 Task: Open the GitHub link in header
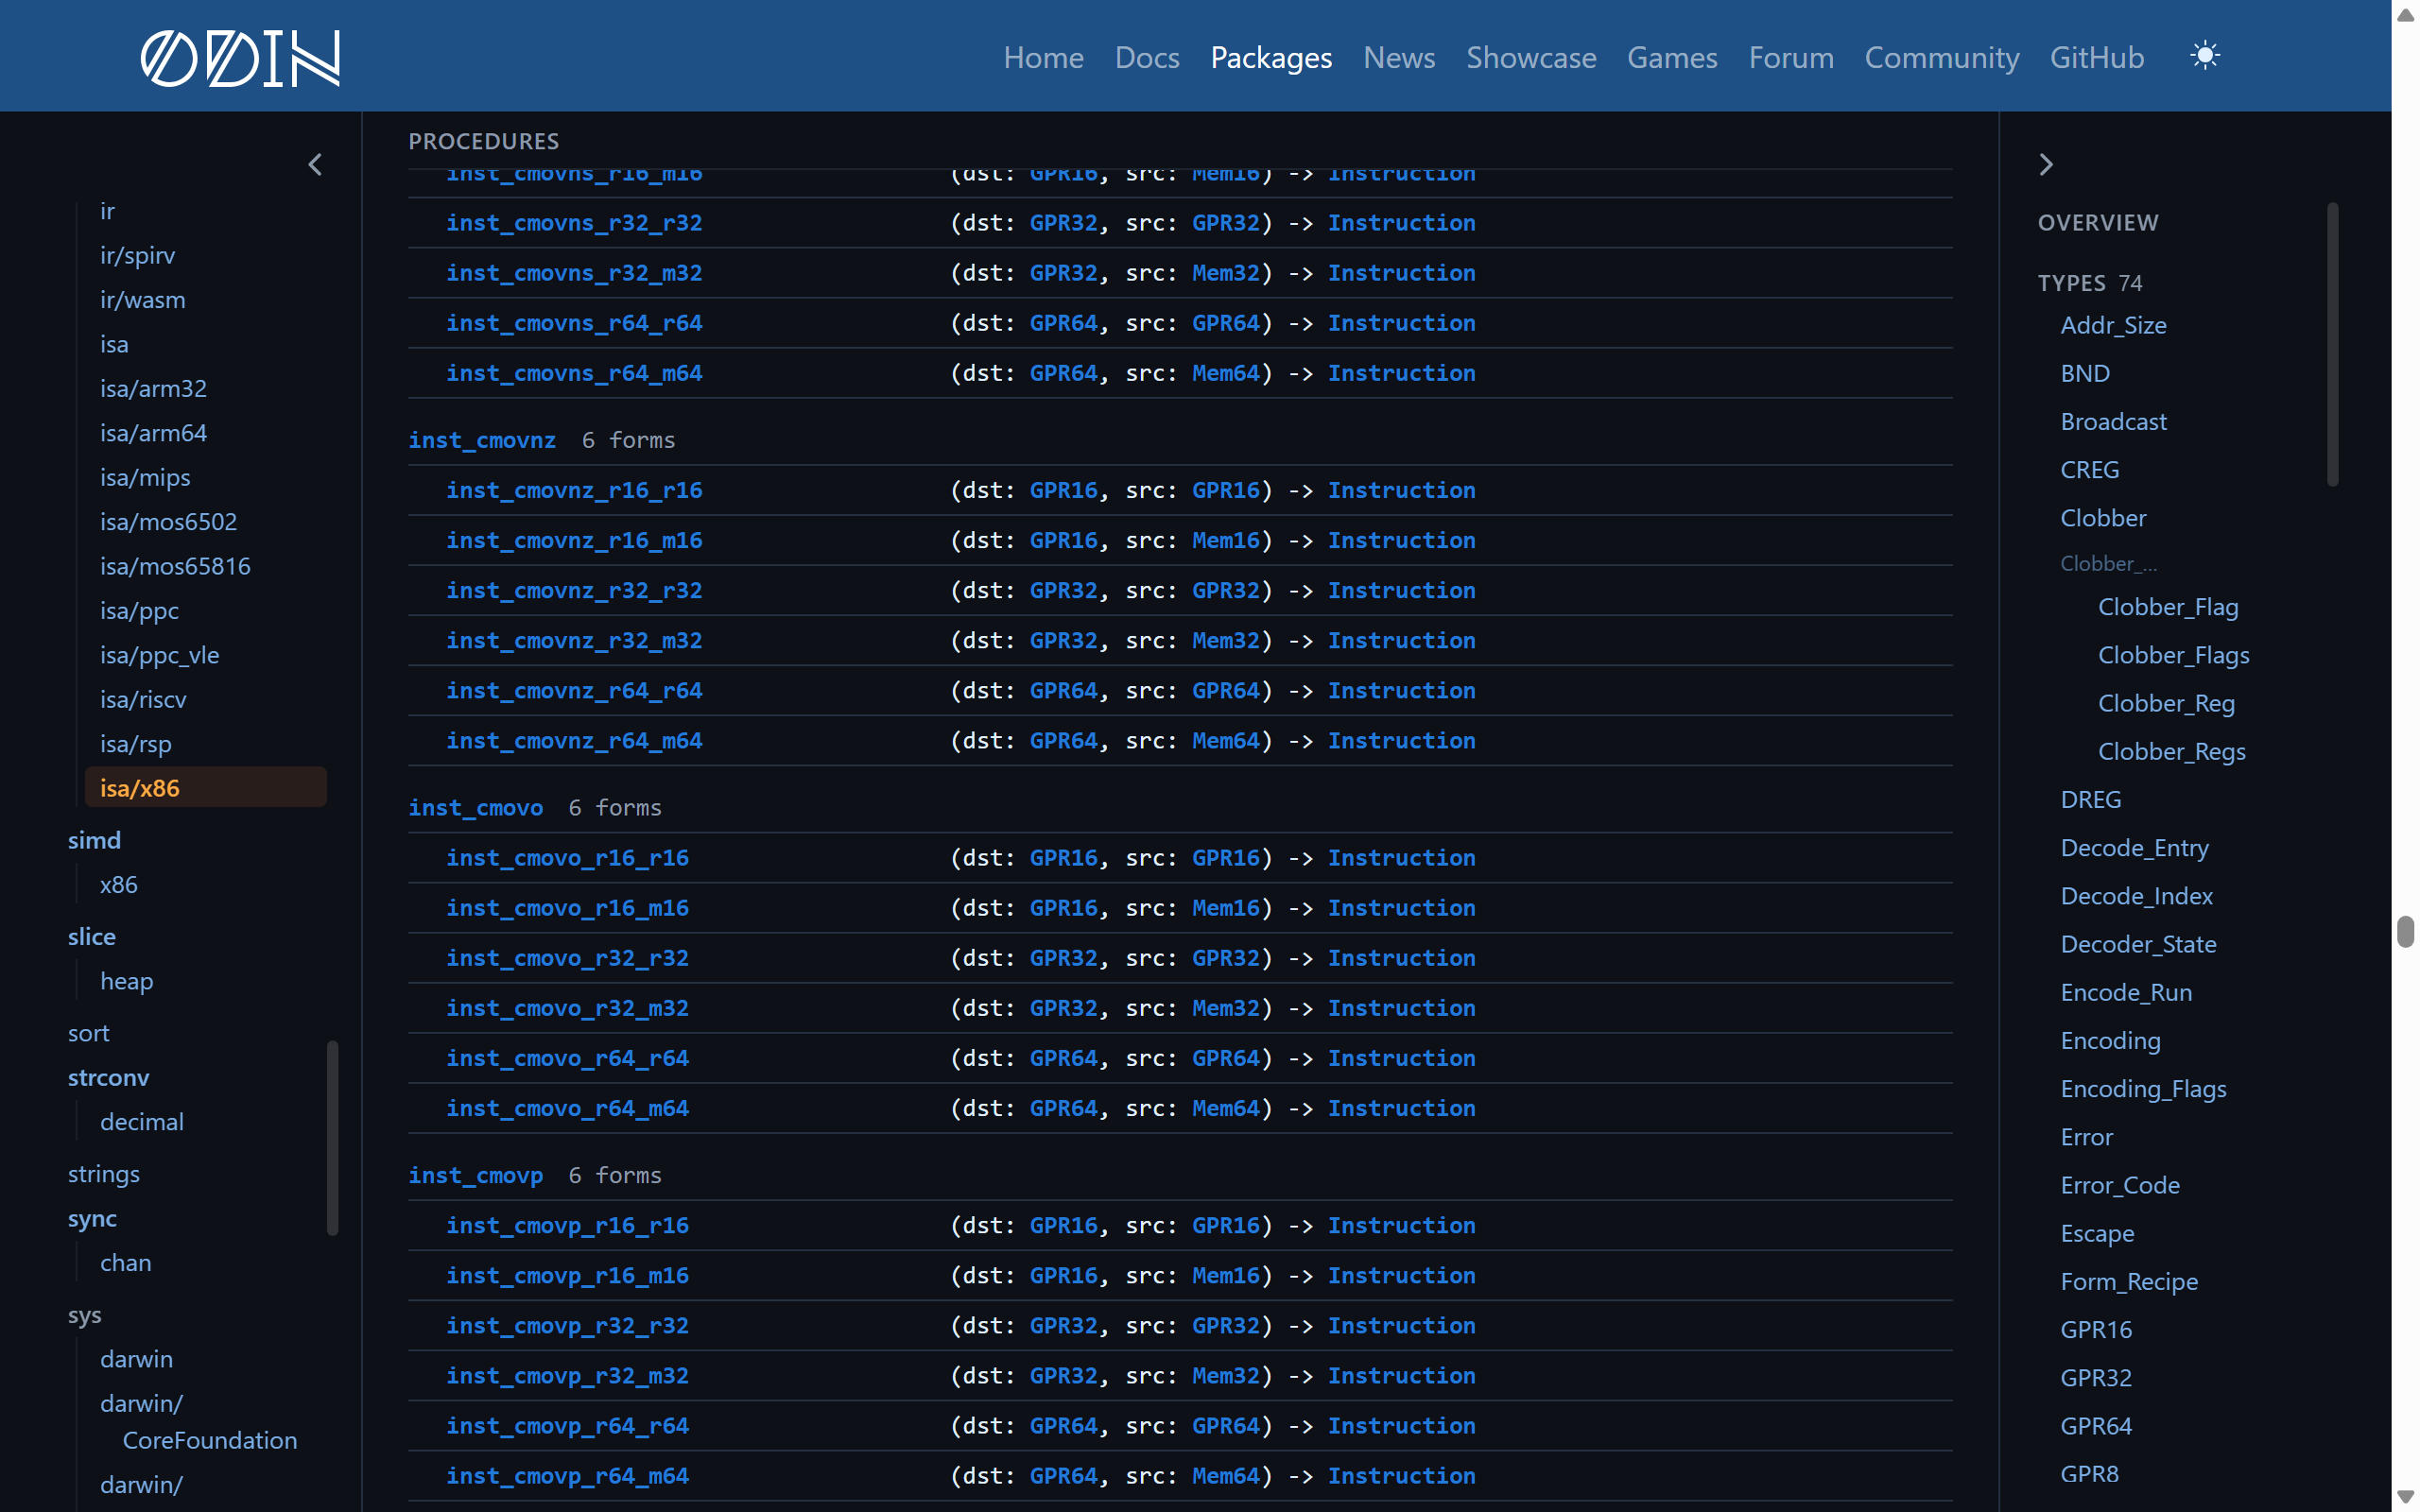click(2097, 58)
